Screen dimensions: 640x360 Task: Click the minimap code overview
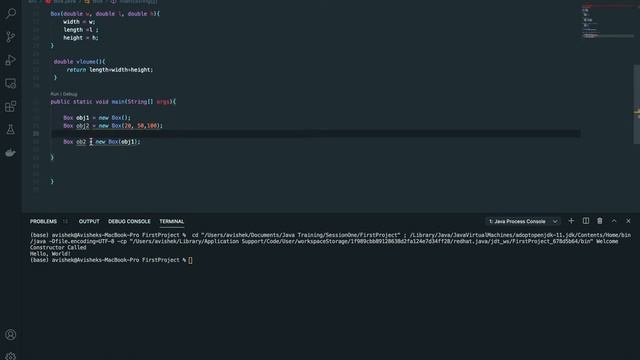click(607, 20)
